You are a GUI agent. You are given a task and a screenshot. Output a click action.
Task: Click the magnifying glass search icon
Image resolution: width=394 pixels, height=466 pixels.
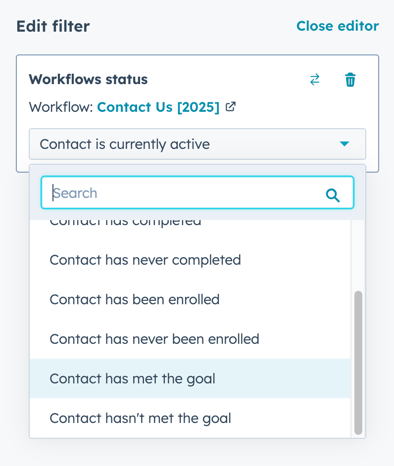(x=333, y=195)
